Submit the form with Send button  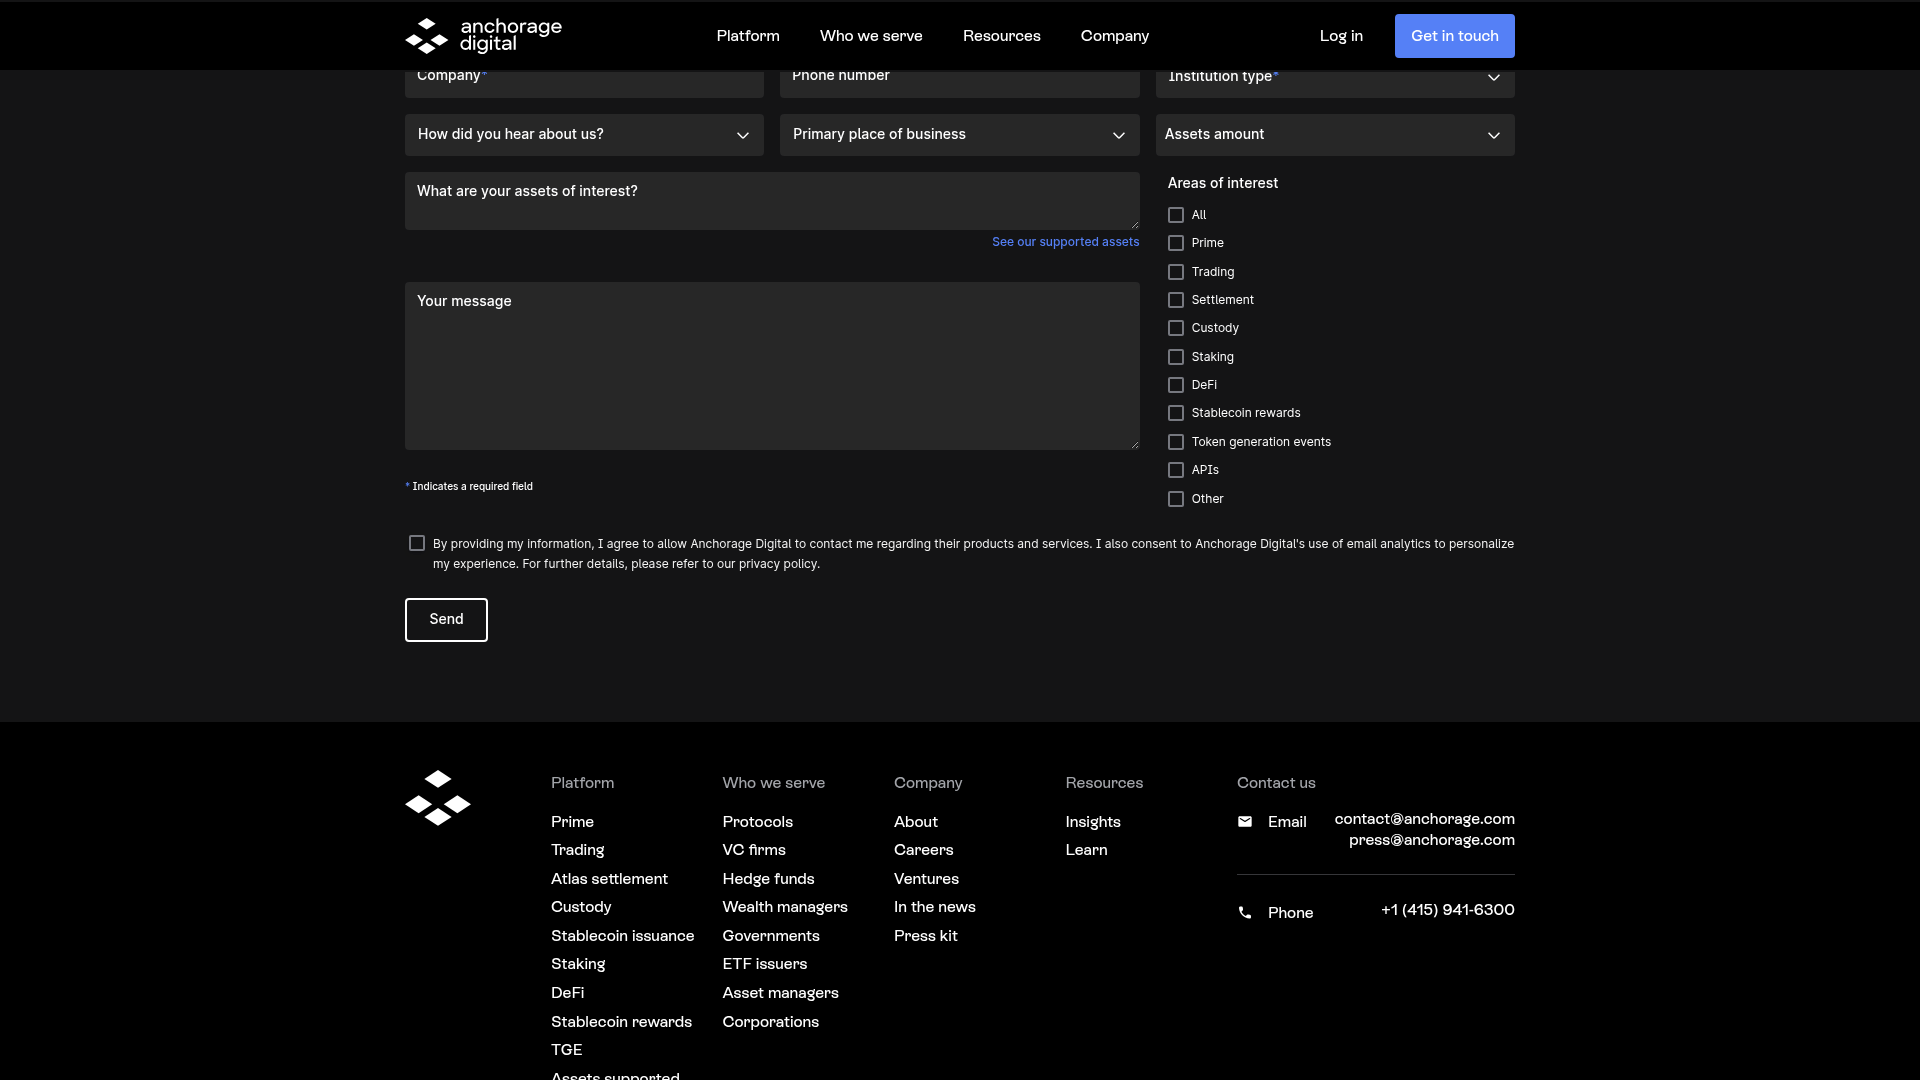click(x=446, y=620)
